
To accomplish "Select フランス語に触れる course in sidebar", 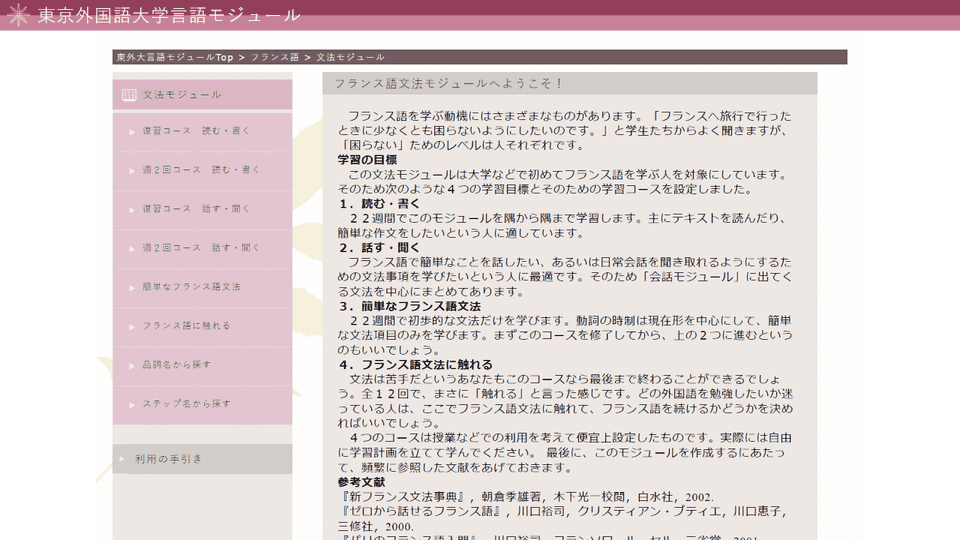I will pyautogui.click(x=187, y=326).
